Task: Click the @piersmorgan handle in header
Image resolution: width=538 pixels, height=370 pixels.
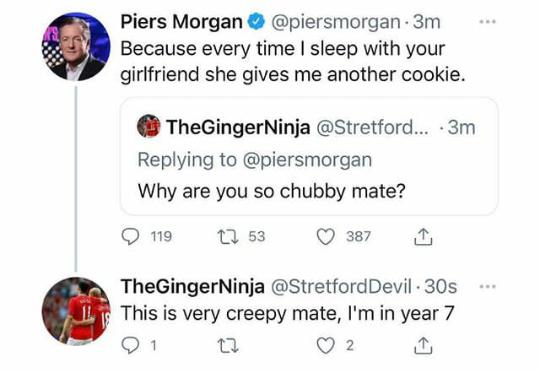Action: [336, 22]
